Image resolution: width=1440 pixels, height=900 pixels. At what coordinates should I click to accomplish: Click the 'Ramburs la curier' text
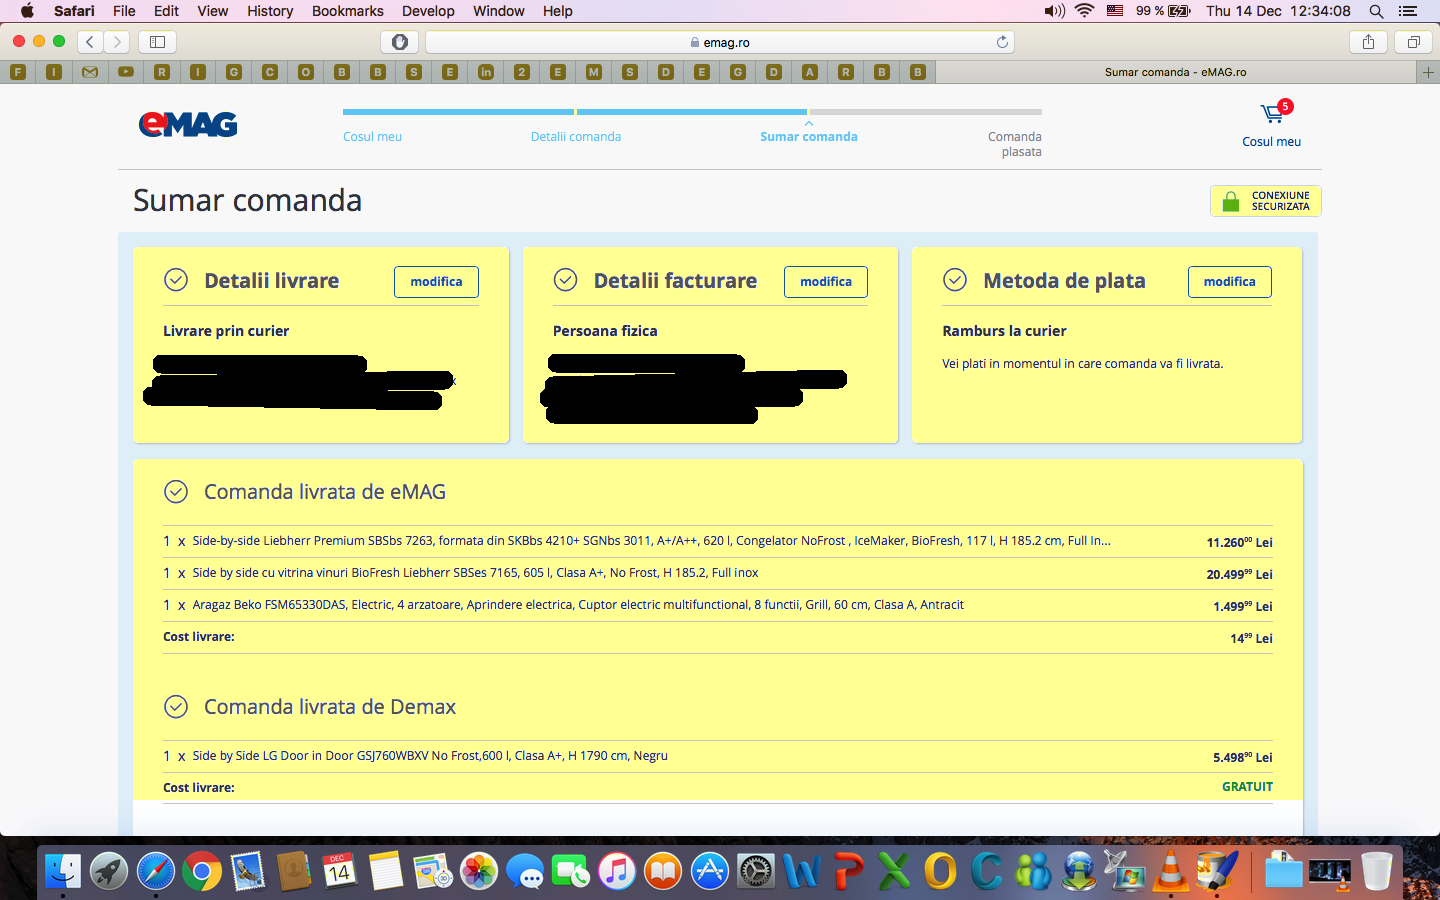click(x=1004, y=331)
